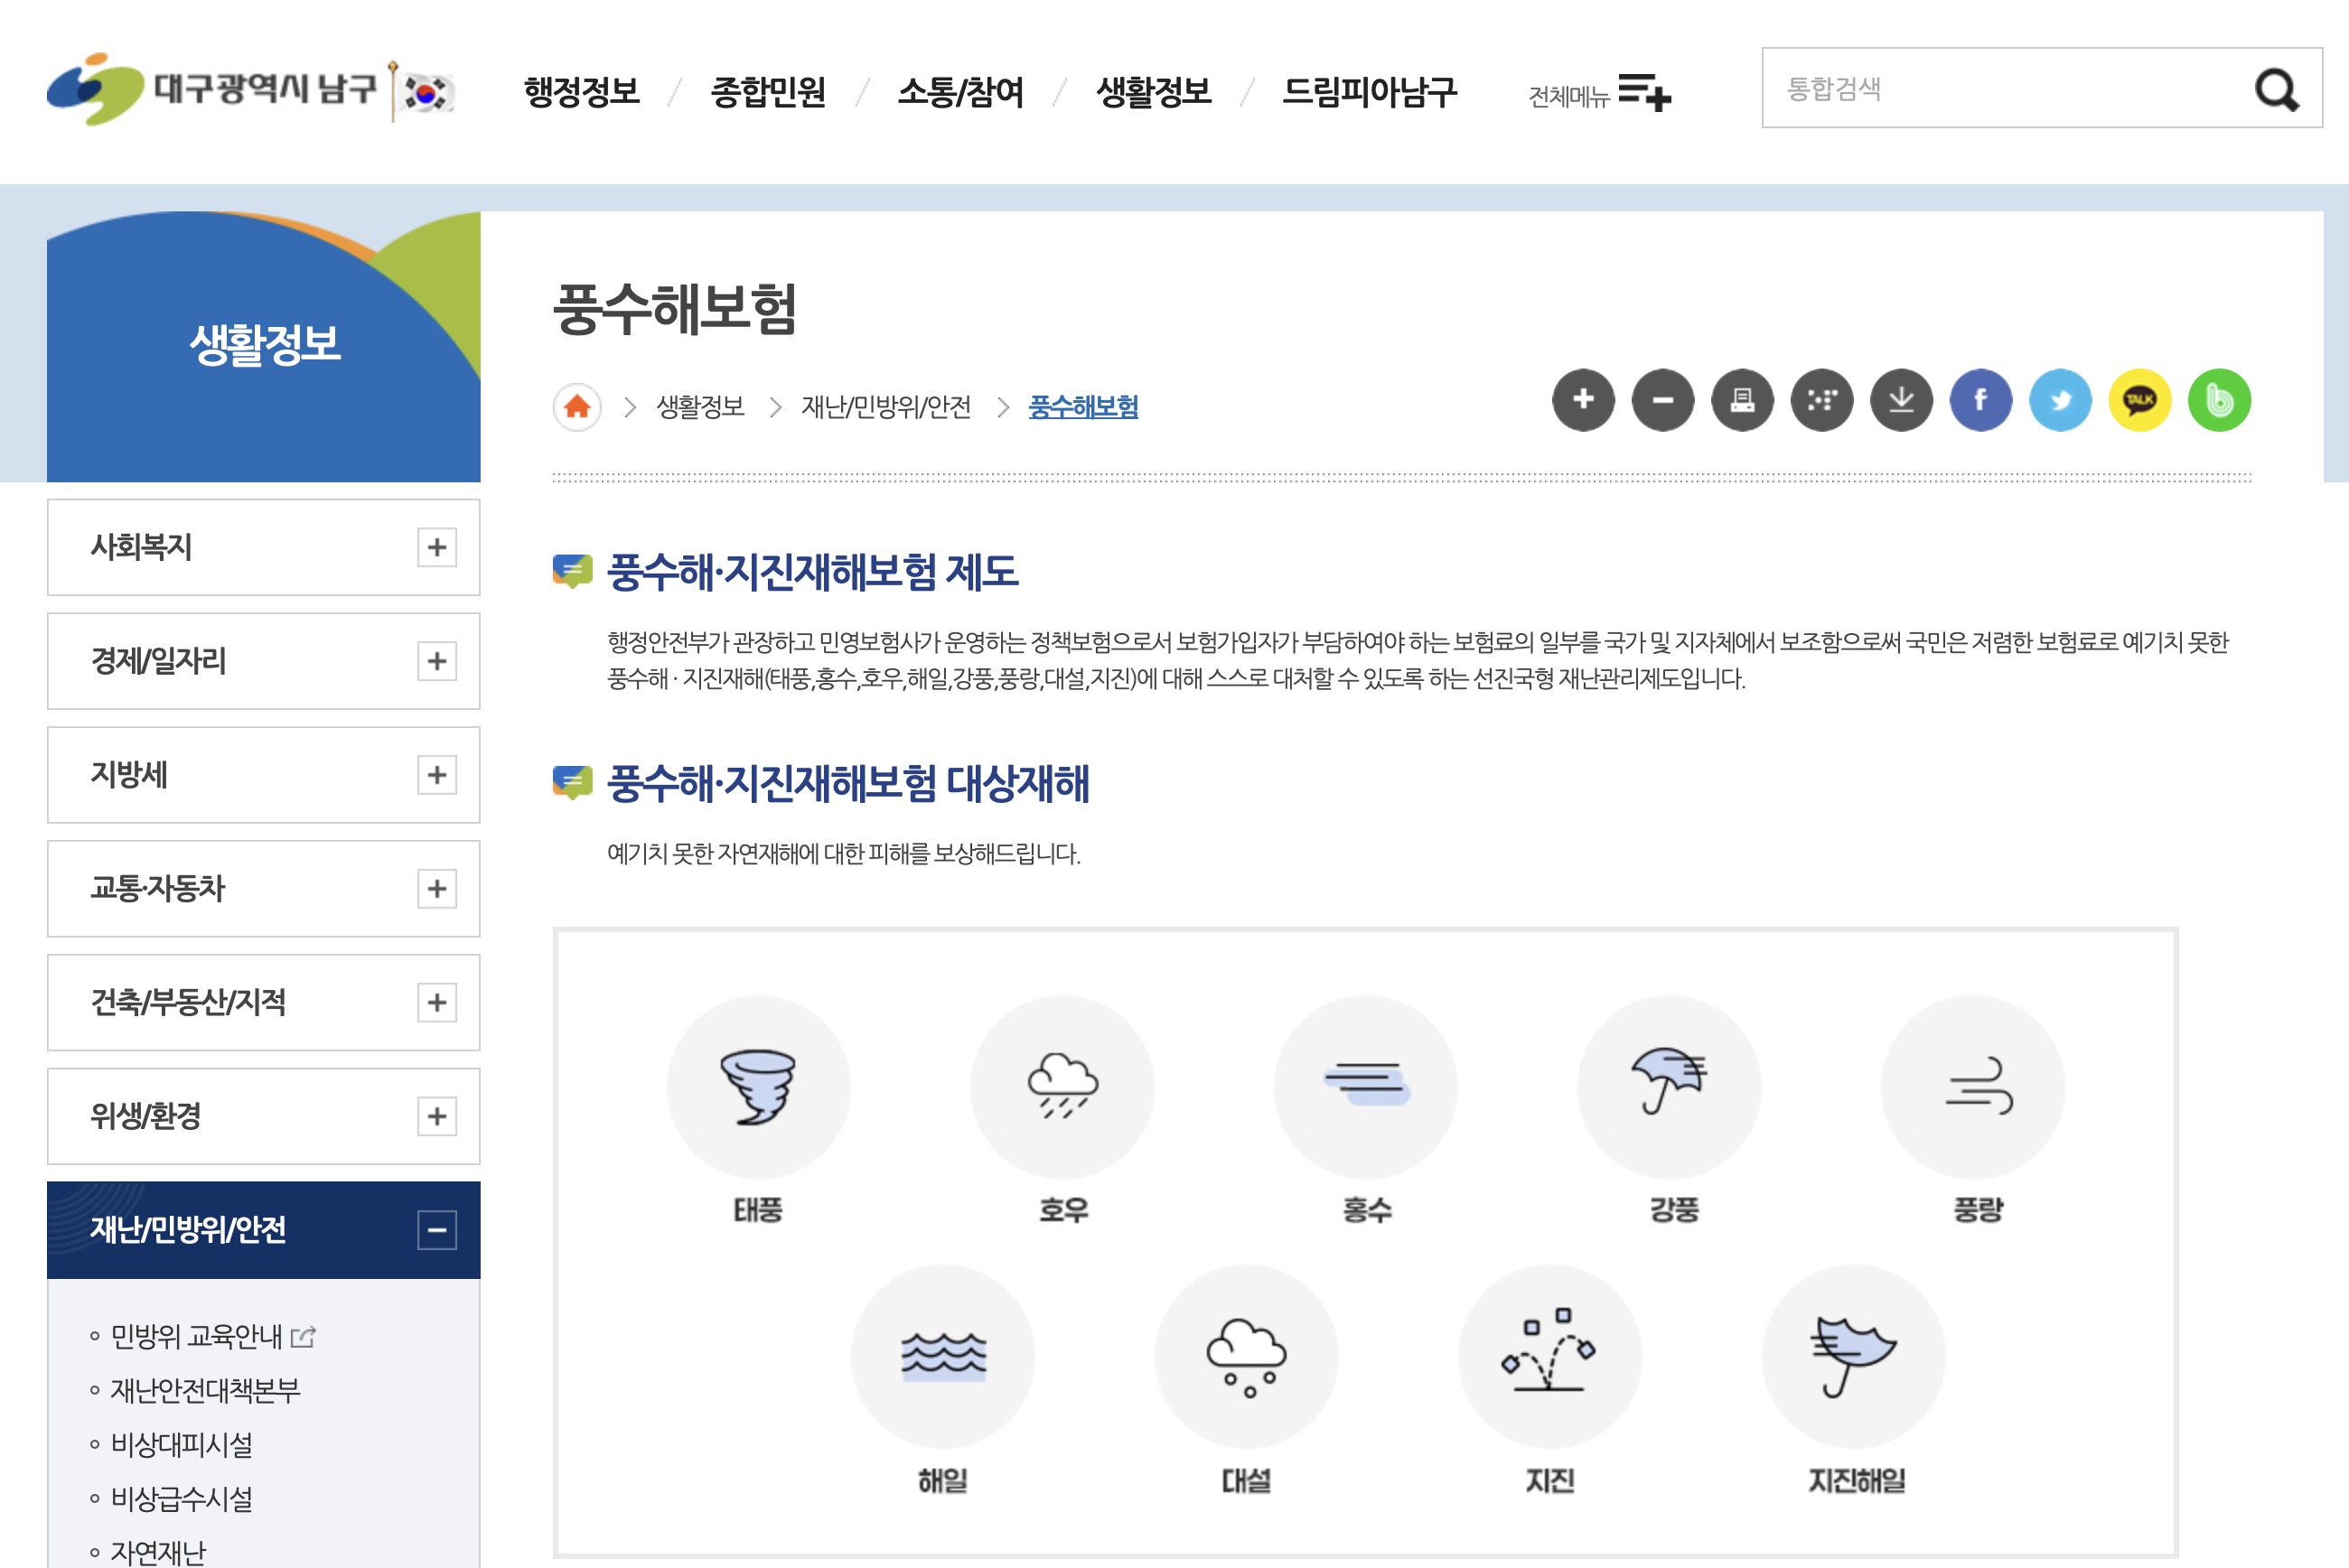Click the zoom in plus icon
This screenshot has height=1568, width=2349.
1583,400
